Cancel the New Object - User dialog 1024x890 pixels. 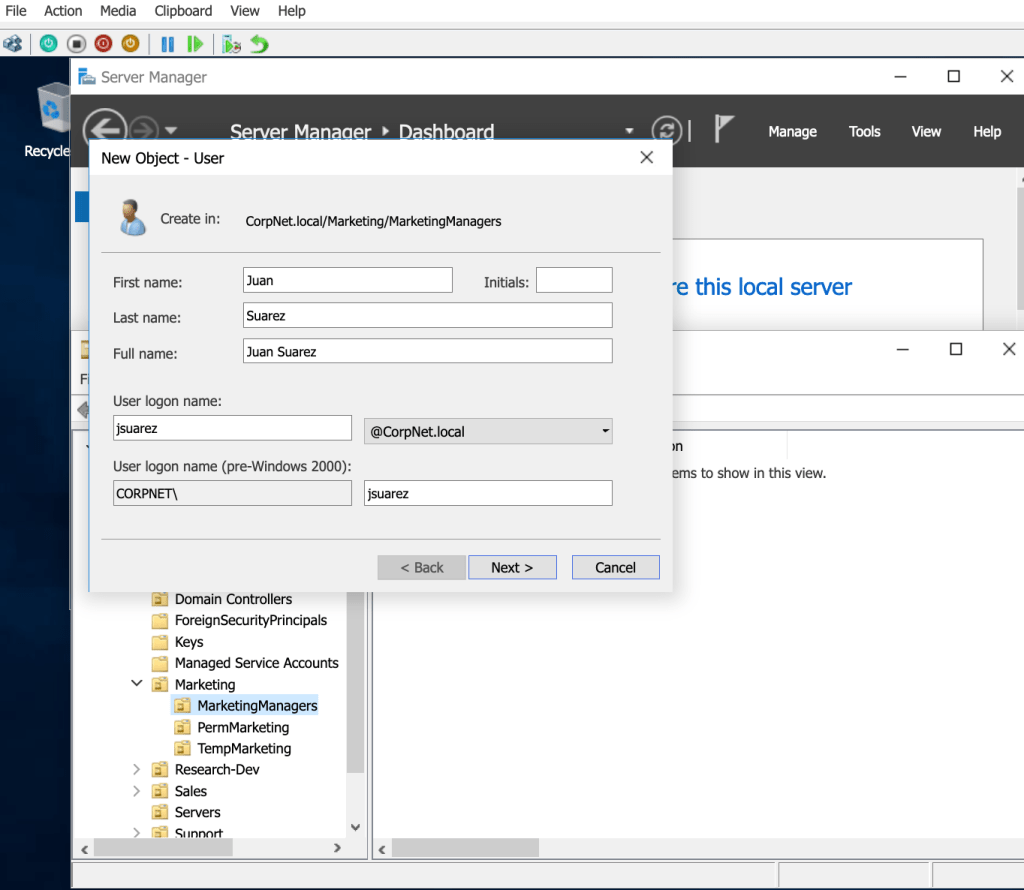(x=615, y=567)
